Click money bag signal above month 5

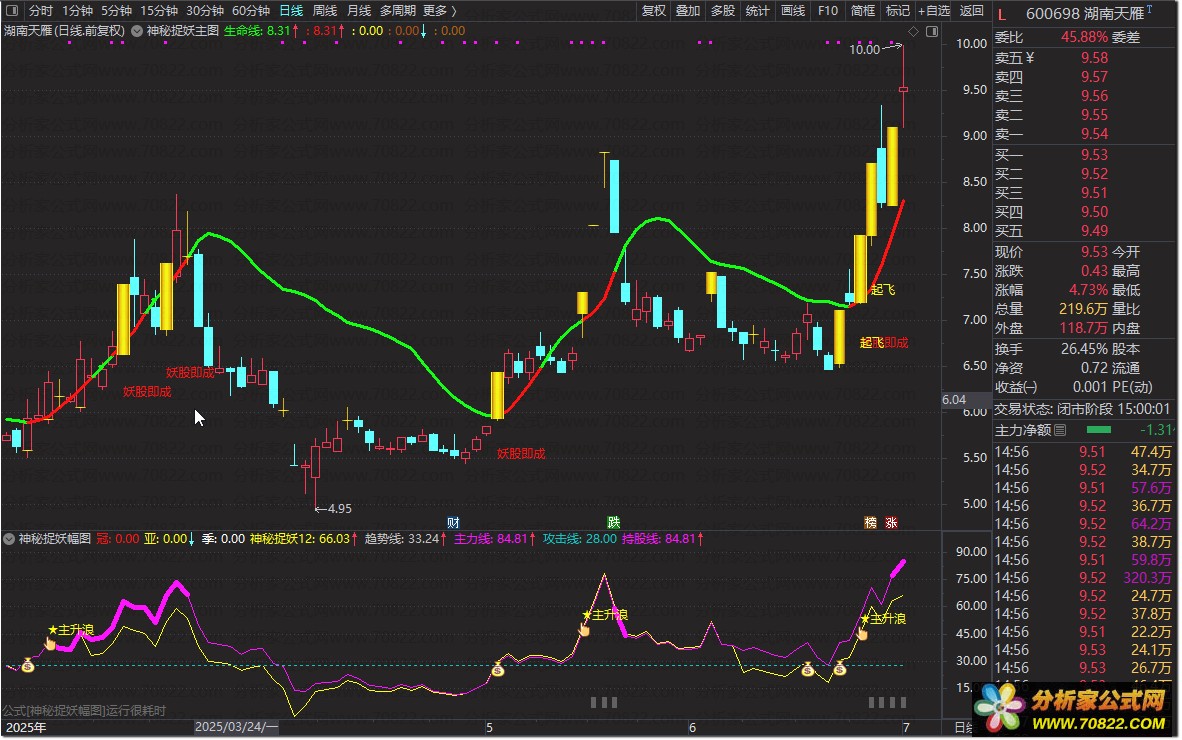[498, 668]
